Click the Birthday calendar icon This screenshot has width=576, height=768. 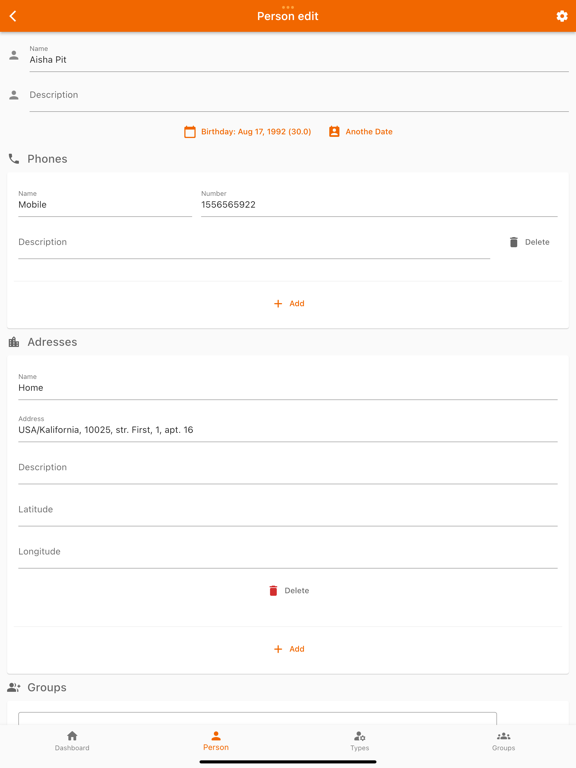(190, 132)
